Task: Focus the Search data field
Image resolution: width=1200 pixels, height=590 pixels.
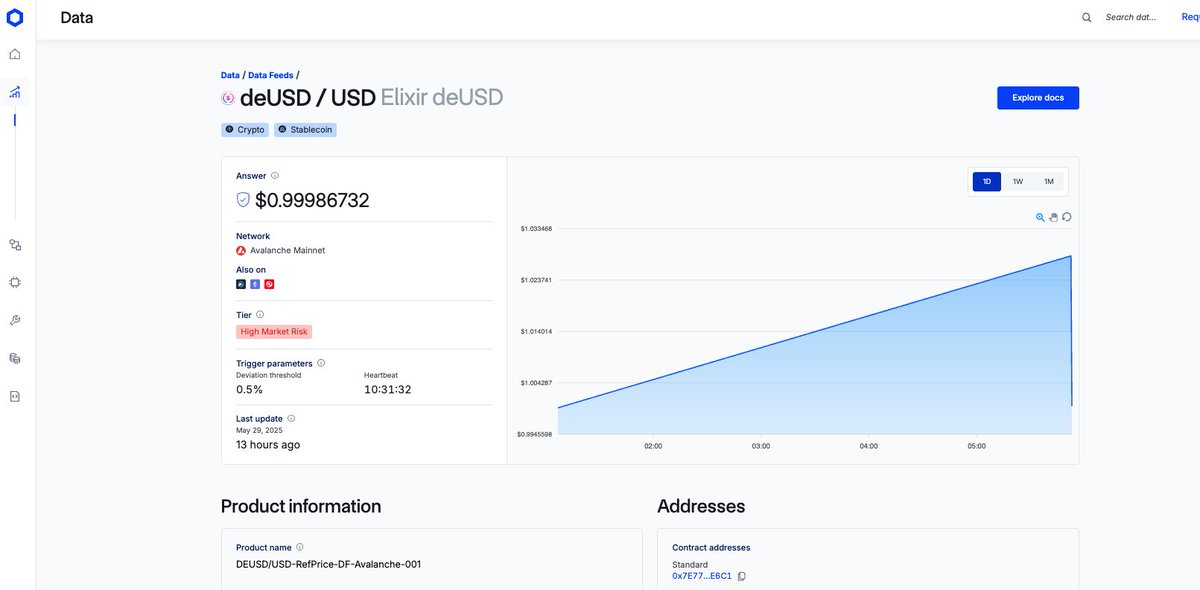Action: [x=1131, y=17]
